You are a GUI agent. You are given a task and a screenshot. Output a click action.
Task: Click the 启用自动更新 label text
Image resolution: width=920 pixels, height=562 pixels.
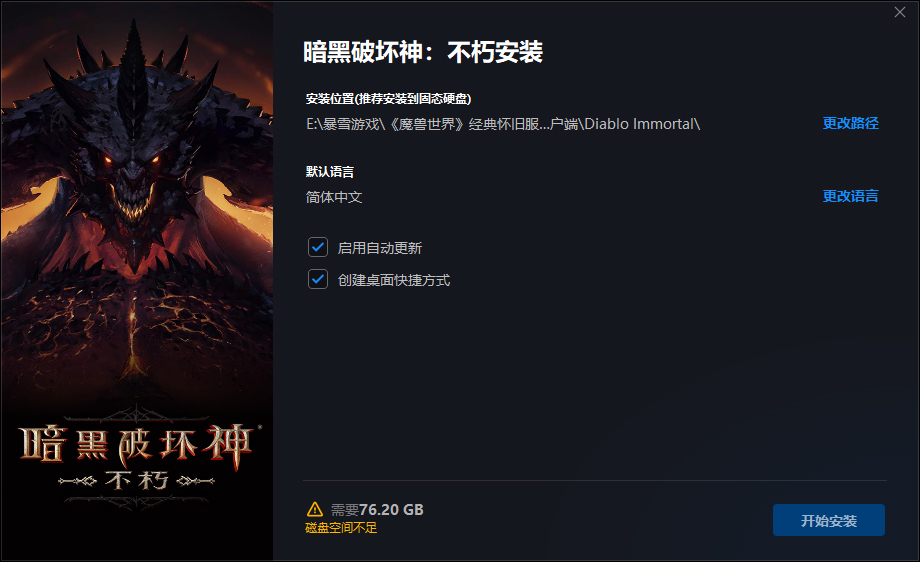380,248
